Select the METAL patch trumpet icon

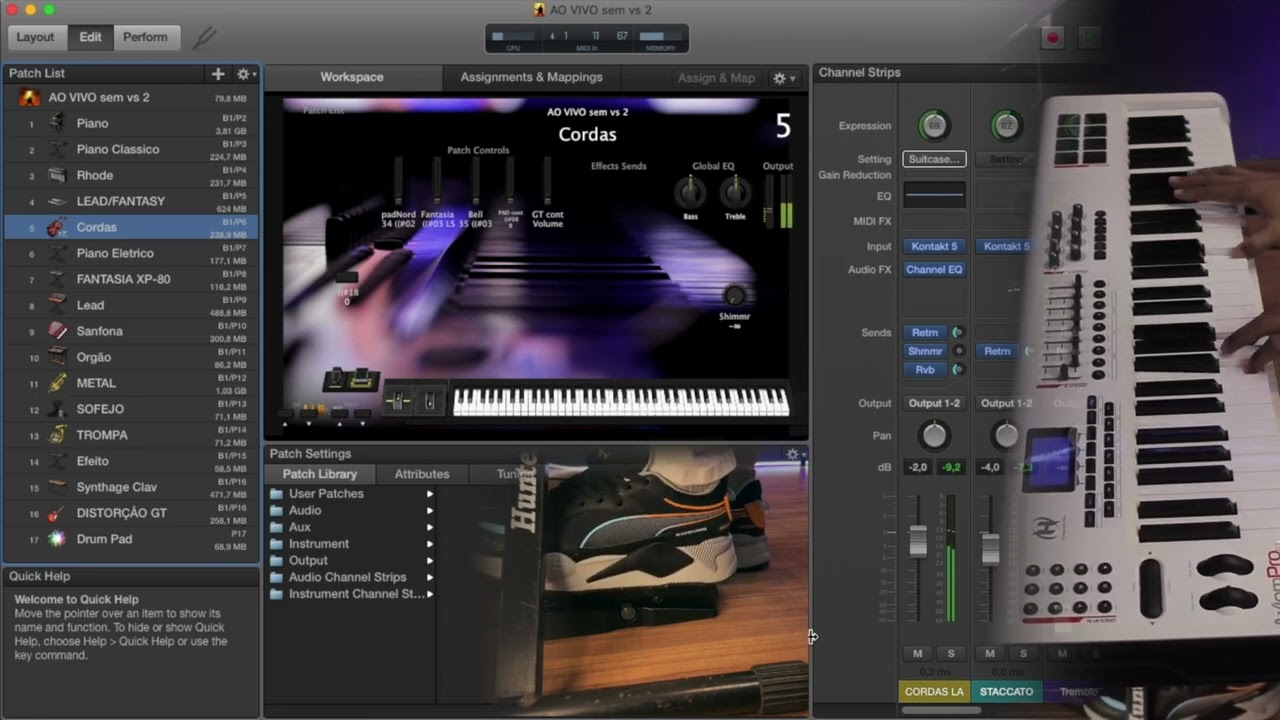click(58, 383)
